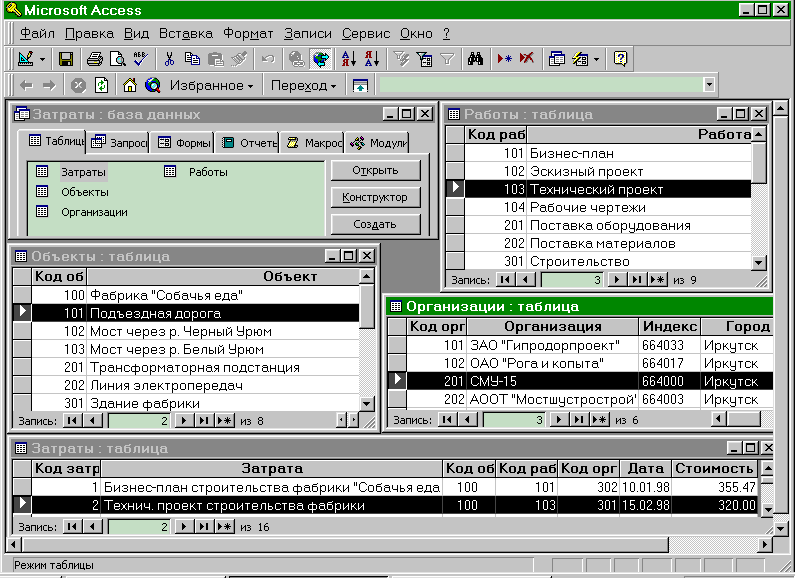
Task: Switch to the Запросы tab
Action: pos(119,142)
